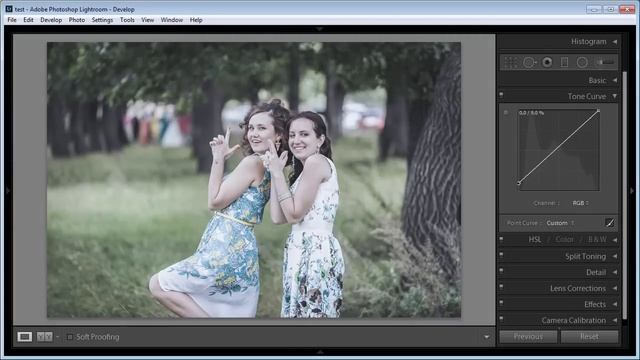
Task: Open the Develop menu
Action: click(x=51, y=20)
